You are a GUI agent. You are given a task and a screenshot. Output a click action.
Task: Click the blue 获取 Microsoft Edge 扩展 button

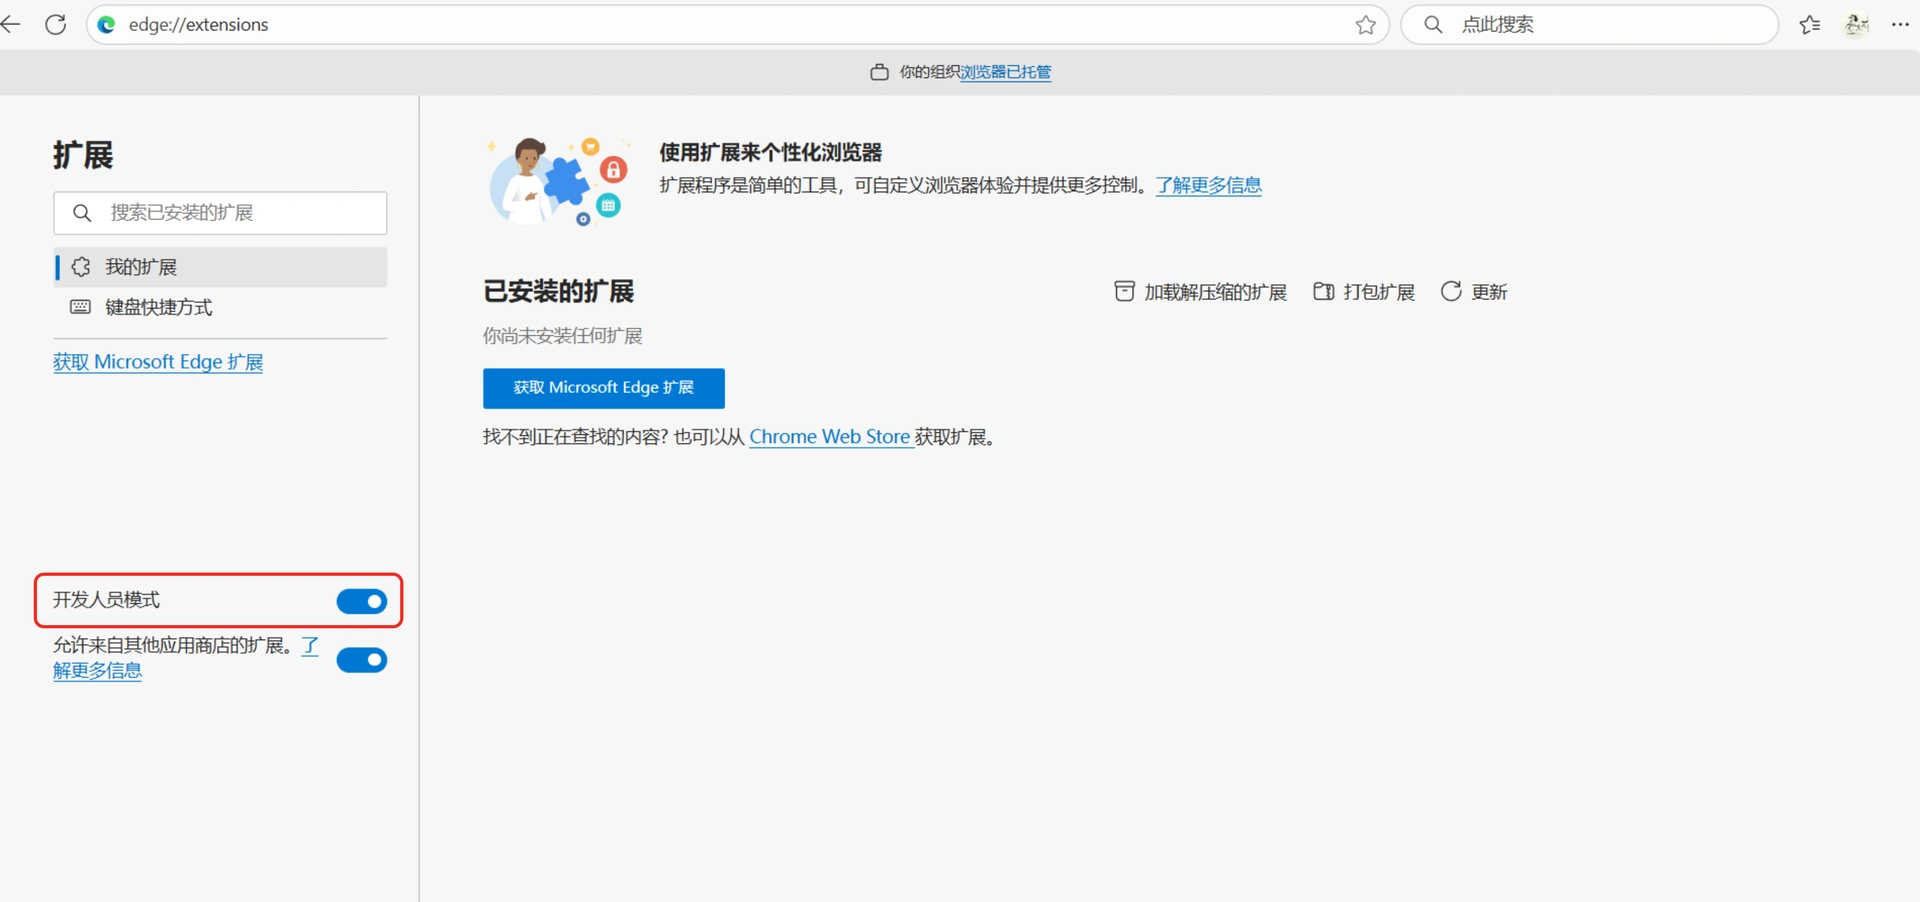coord(604,388)
